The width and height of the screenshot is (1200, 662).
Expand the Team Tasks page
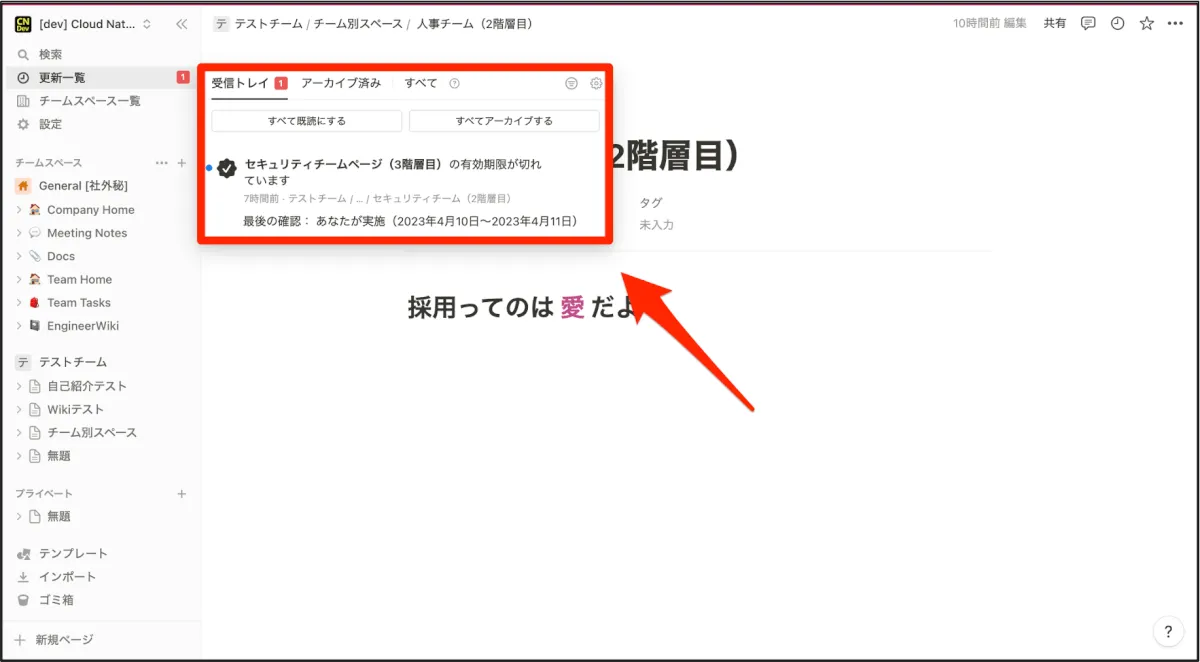[x=19, y=303]
